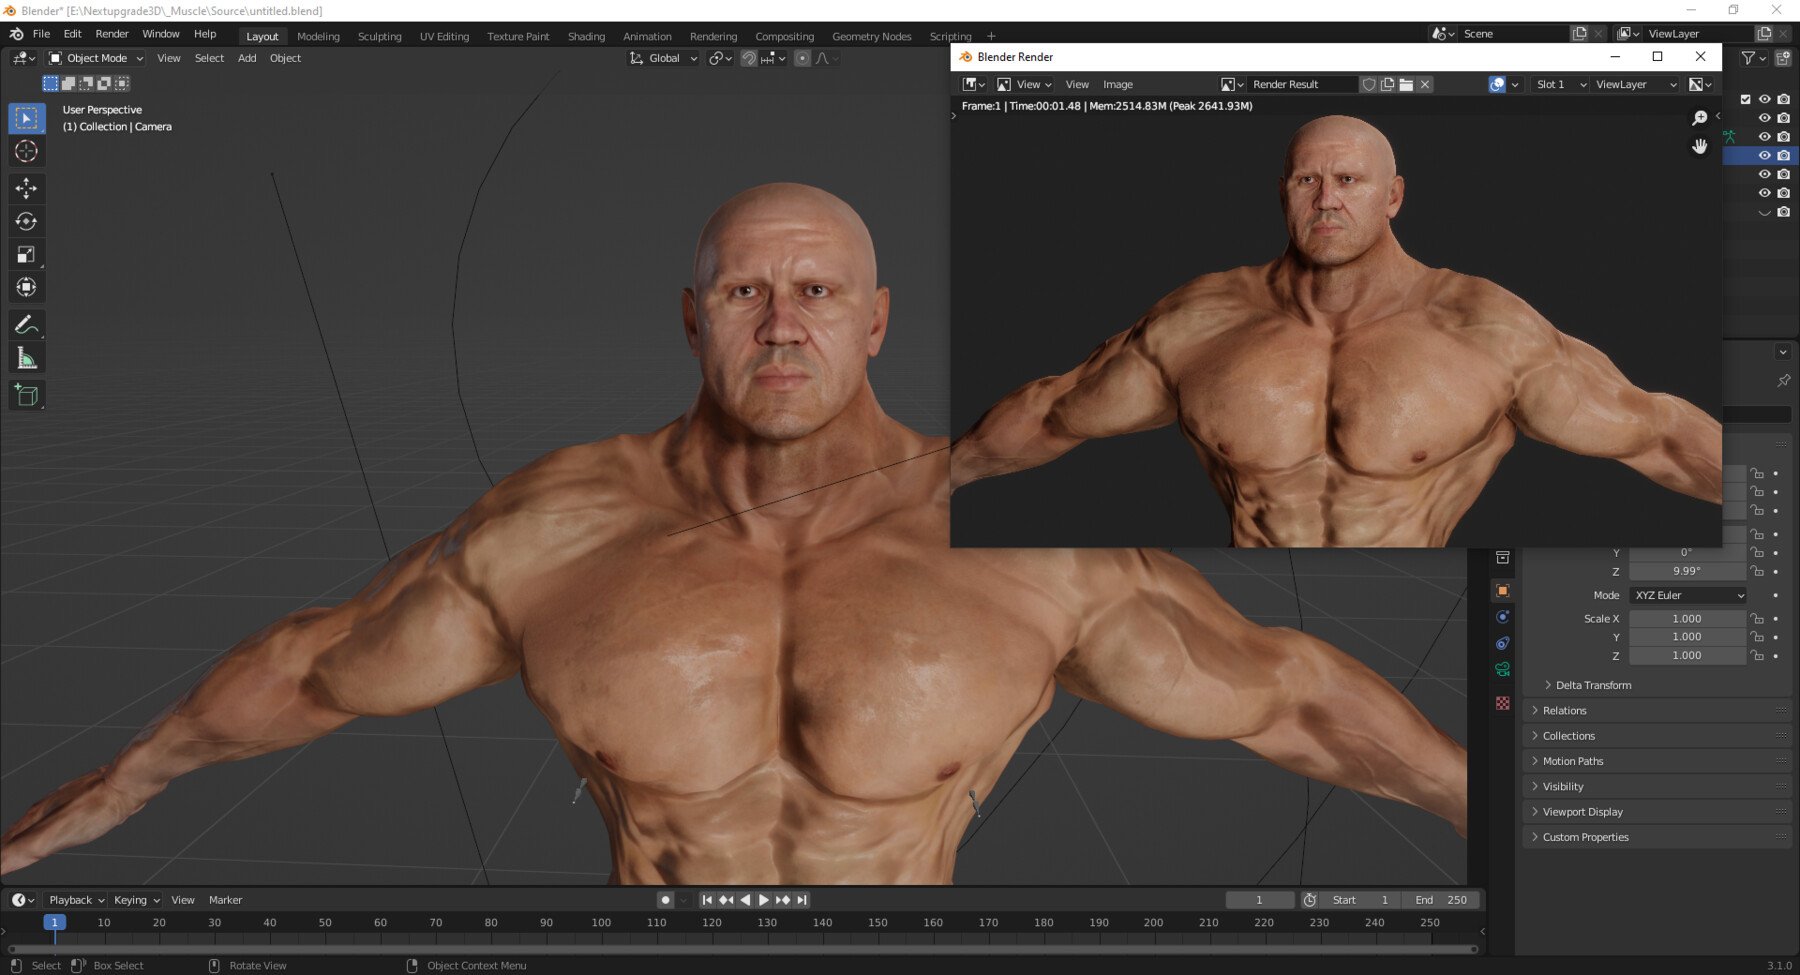The height and width of the screenshot is (975, 1800).
Task: Unlock the Scale X lock icon
Action: (x=1757, y=618)
